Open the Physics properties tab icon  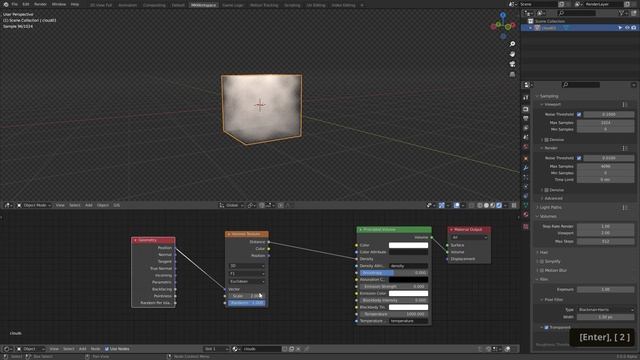[x=526, y=187]
